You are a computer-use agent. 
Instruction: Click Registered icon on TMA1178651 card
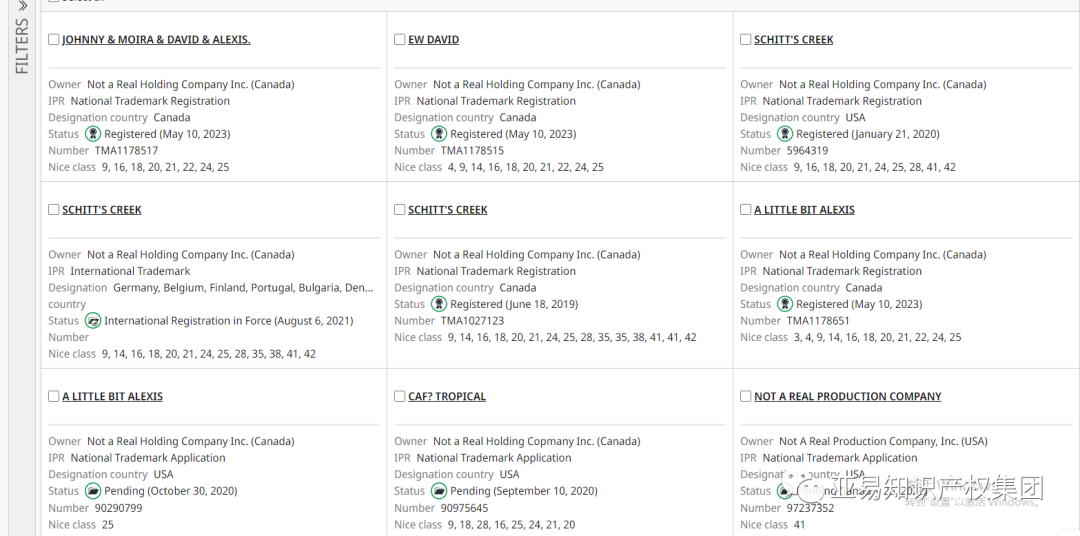pos(785,304)
